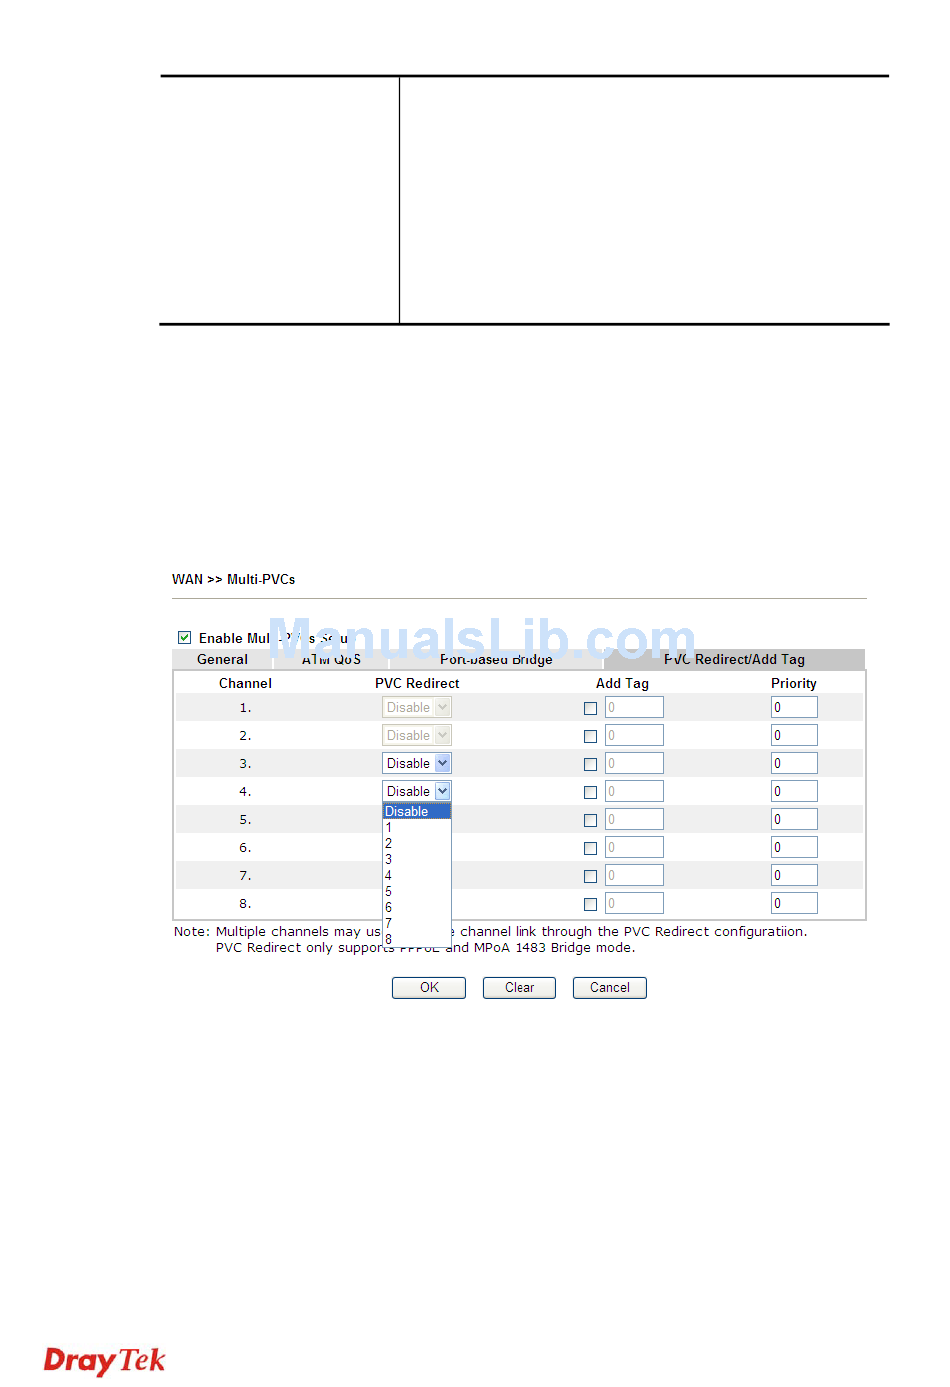Click Priority field for channel 7
The image size is (950, 1387).
pos(794,875)
